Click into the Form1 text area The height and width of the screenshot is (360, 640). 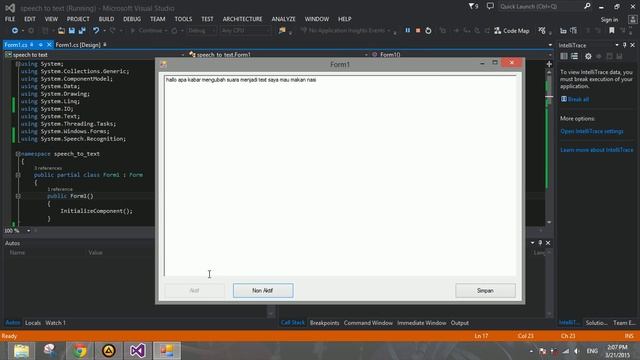[340, 176]
